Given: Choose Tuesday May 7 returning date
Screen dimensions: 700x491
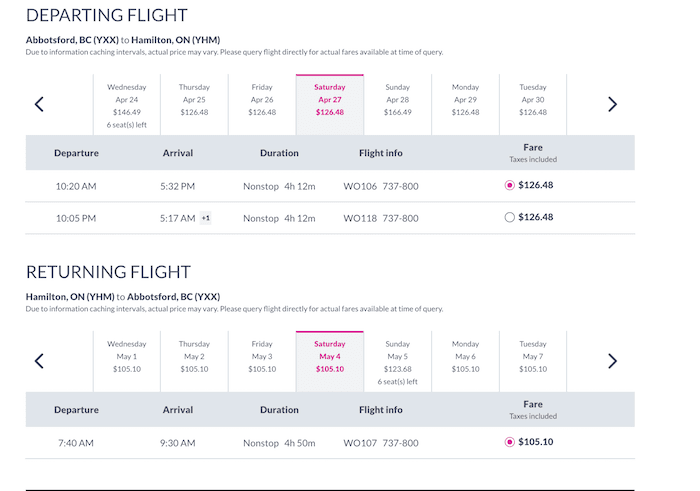Looking at the screenshot, I should 533,362.
